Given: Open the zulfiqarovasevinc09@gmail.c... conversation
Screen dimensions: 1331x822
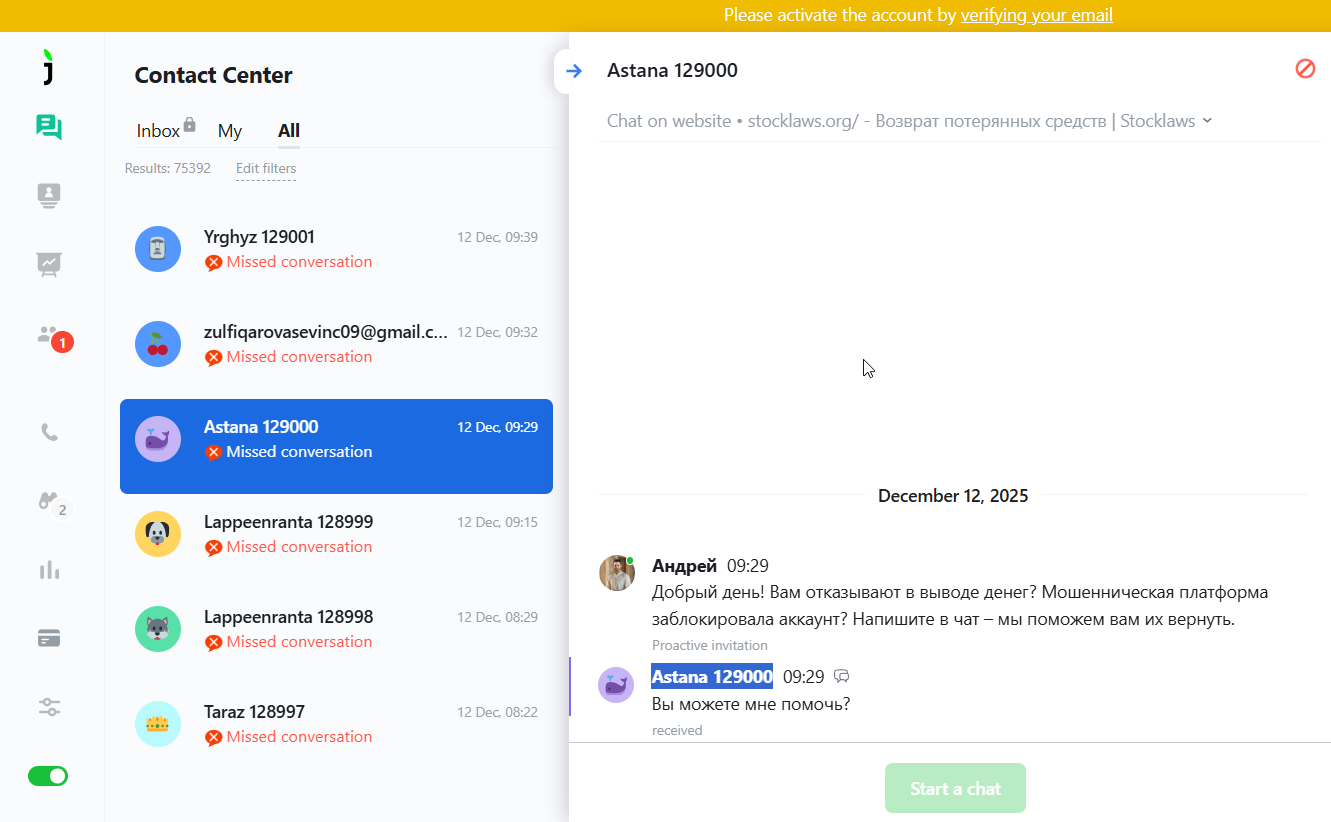Looking at the screenshot, I should point(336,344).
